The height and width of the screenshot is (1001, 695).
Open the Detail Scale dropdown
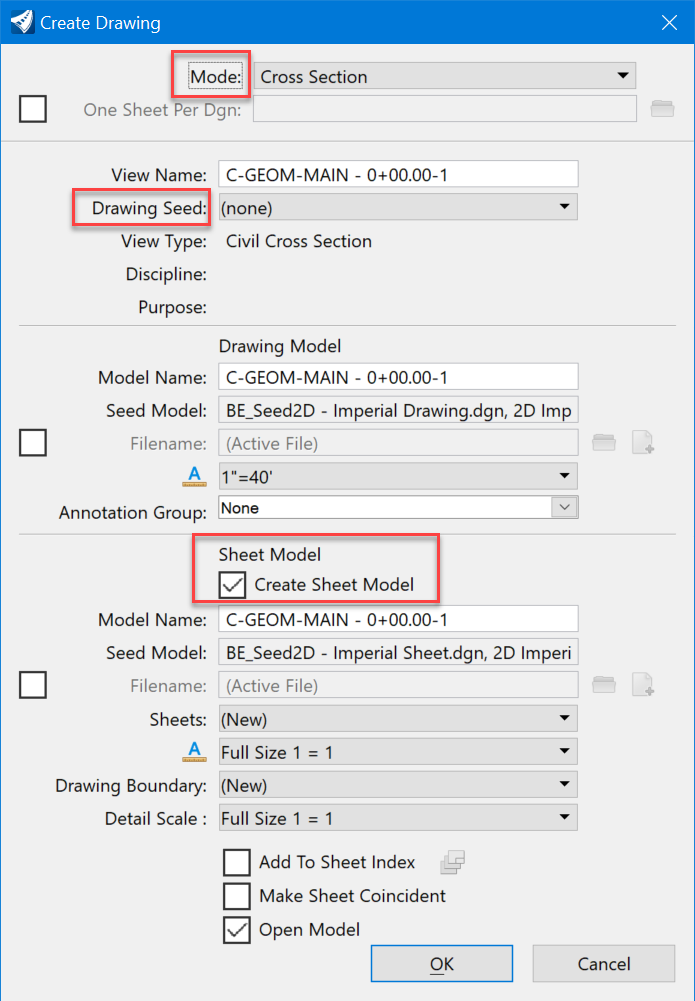(398, 818)
